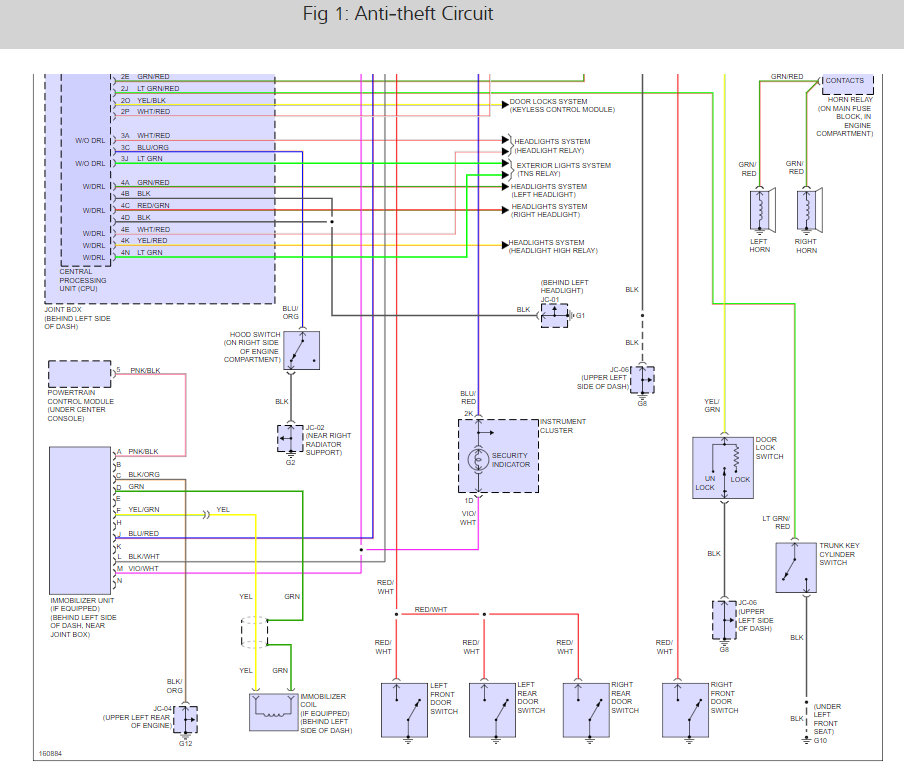
Task: Select the JC-02 connector symbol near G2
Action: tap(290, 438)
